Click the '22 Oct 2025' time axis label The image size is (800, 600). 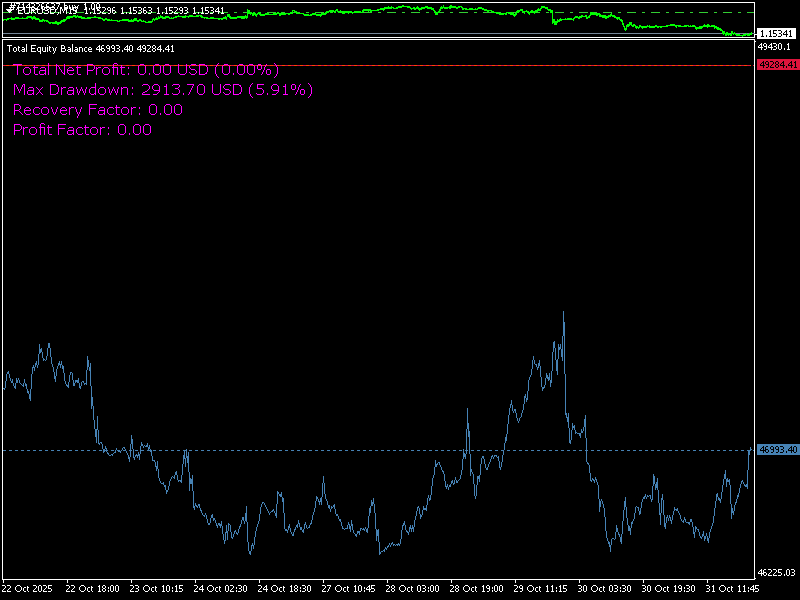click(28, 589)
